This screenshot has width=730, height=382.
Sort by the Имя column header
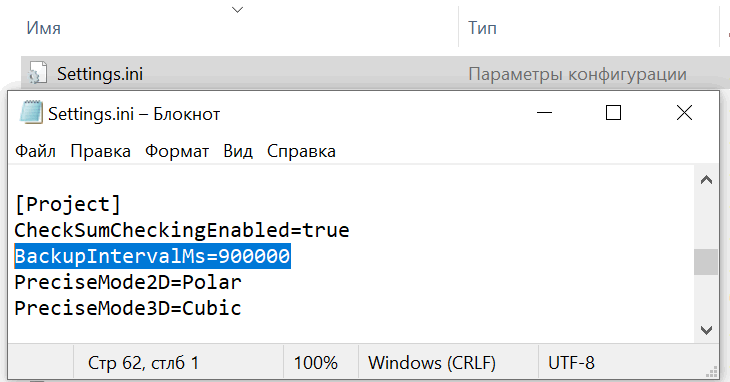43,28
